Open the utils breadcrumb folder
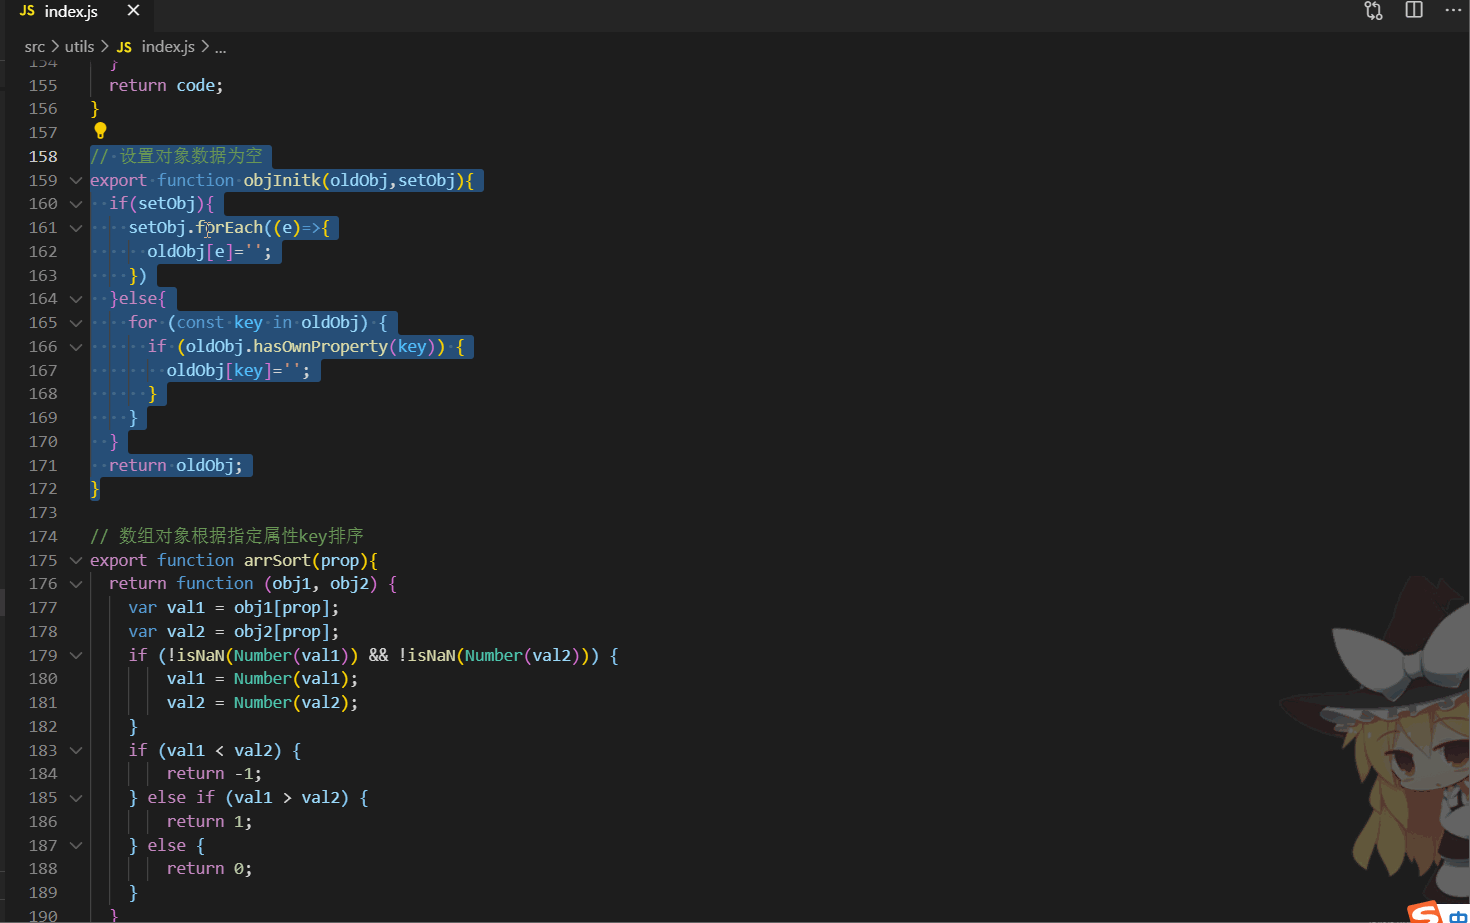 click(79, 47)
